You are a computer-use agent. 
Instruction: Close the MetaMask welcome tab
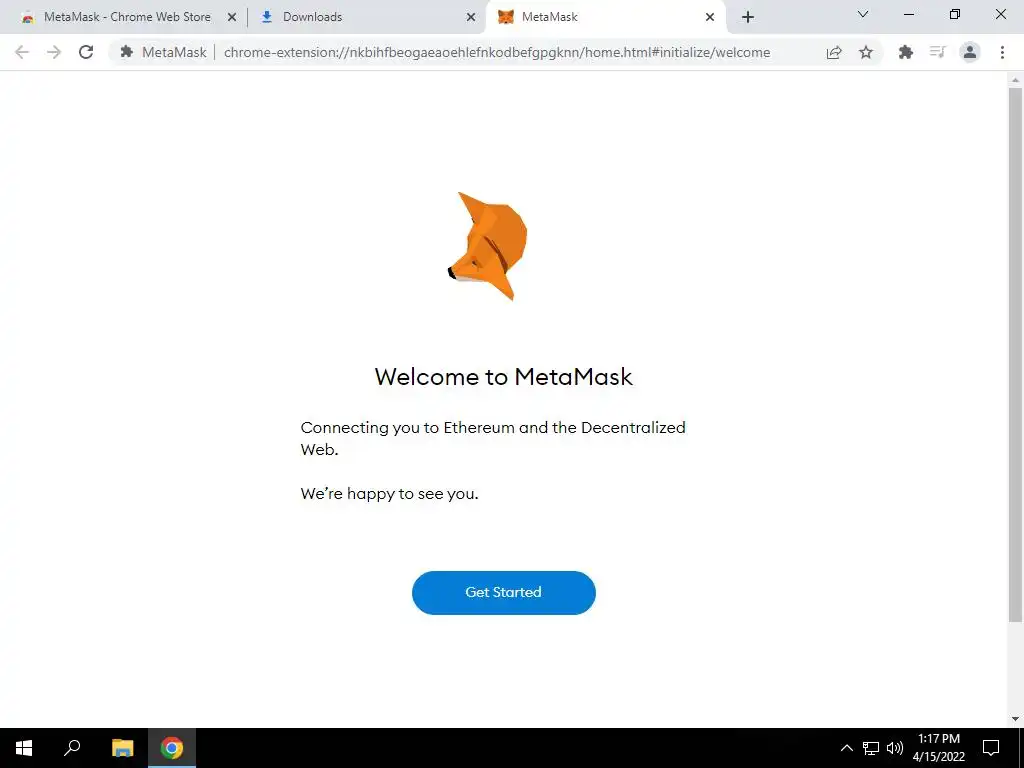point(710,17)
